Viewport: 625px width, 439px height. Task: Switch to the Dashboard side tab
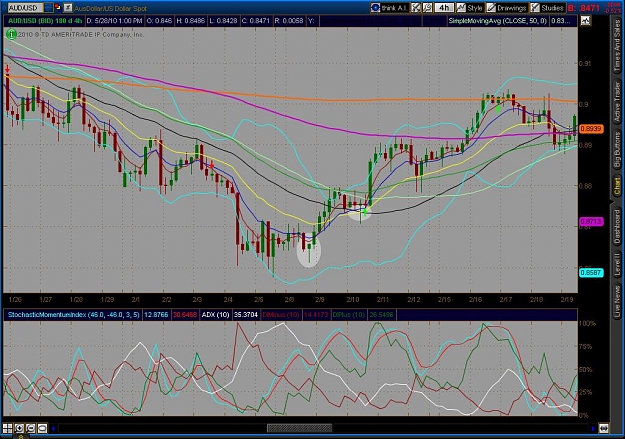tap(617, 226)
